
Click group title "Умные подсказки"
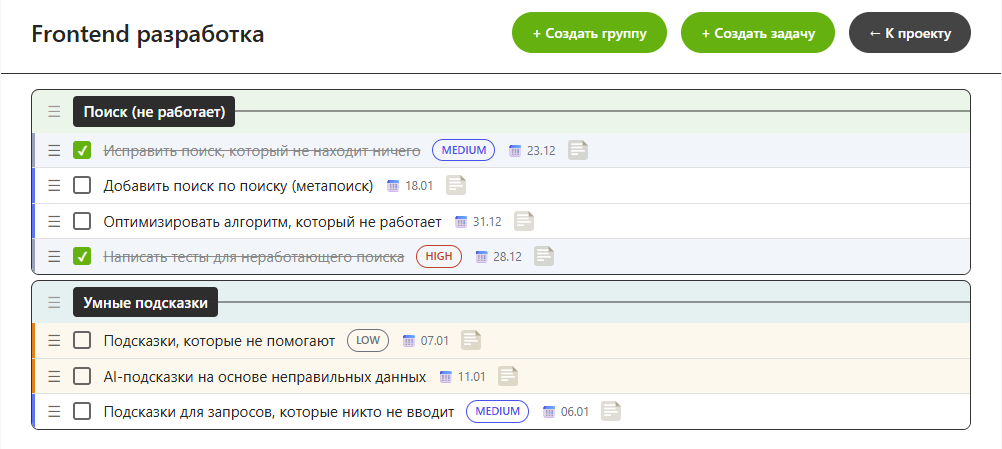145,302
